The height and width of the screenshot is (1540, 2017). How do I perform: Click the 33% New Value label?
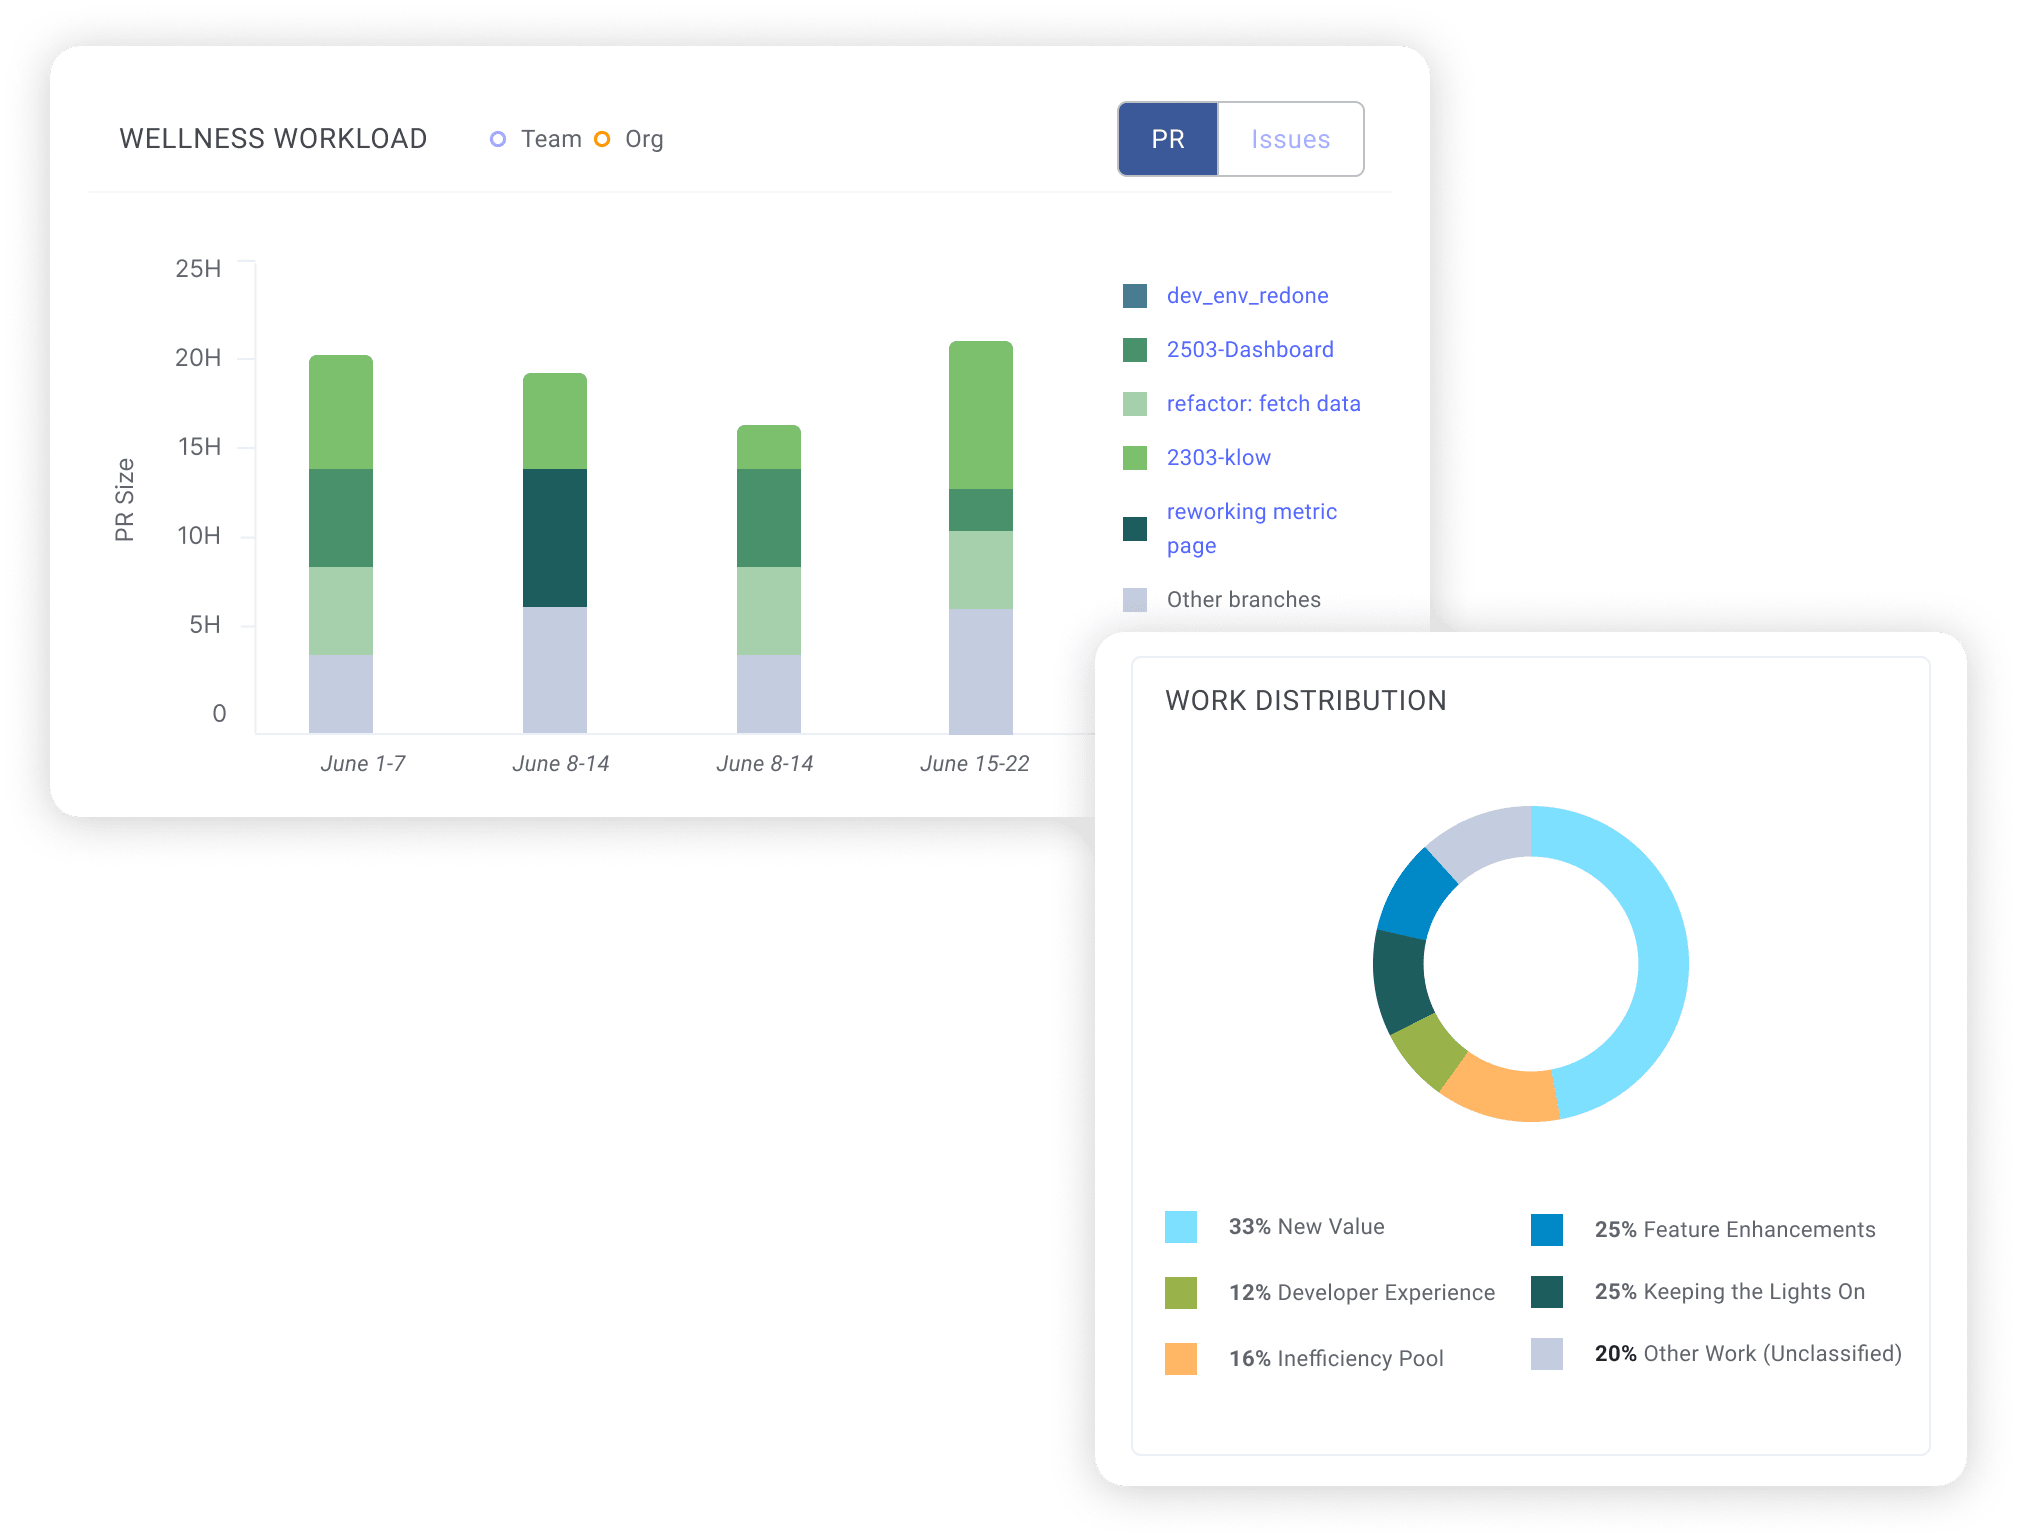(x=1306, y=1227)
